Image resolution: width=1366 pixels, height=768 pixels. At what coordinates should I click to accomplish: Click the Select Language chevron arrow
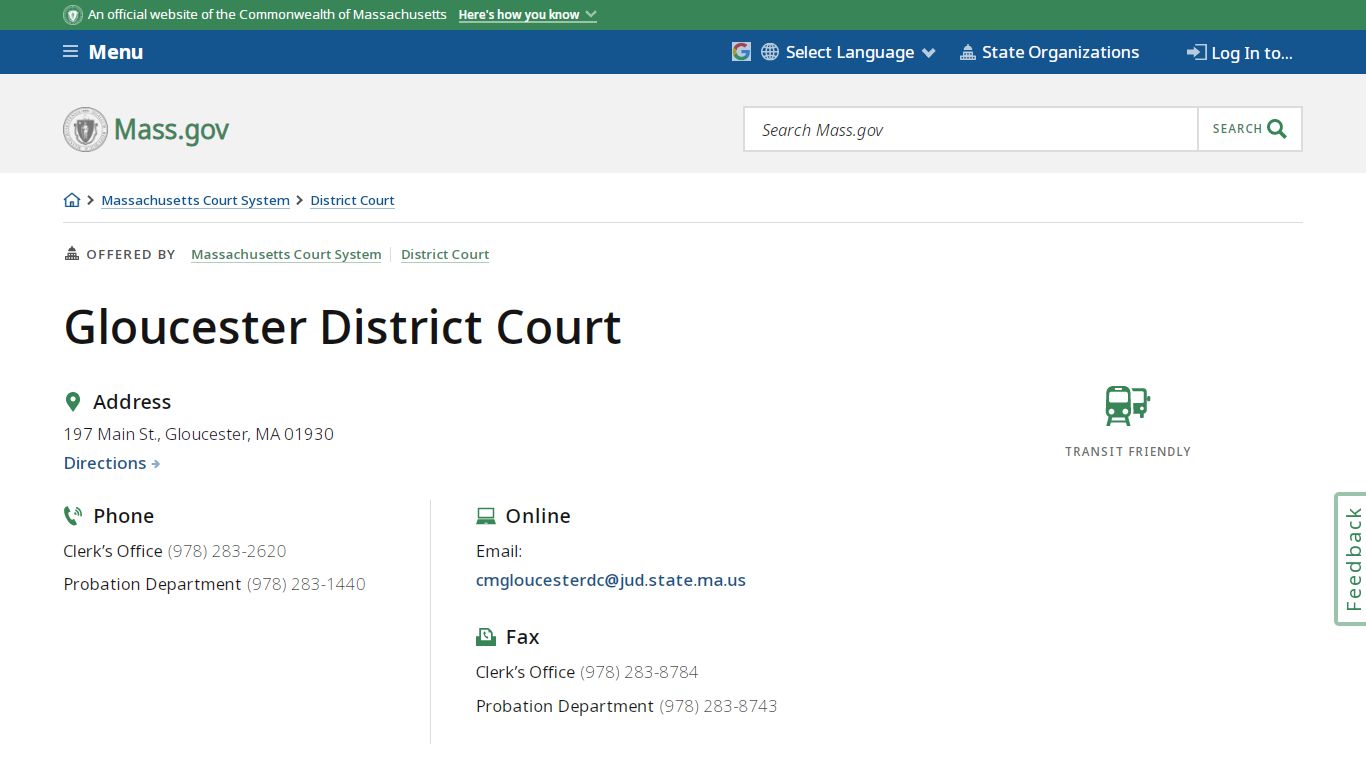928,53
